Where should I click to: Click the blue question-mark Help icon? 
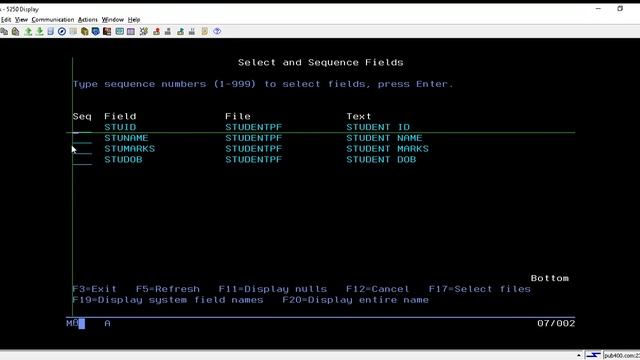(217, 31)
